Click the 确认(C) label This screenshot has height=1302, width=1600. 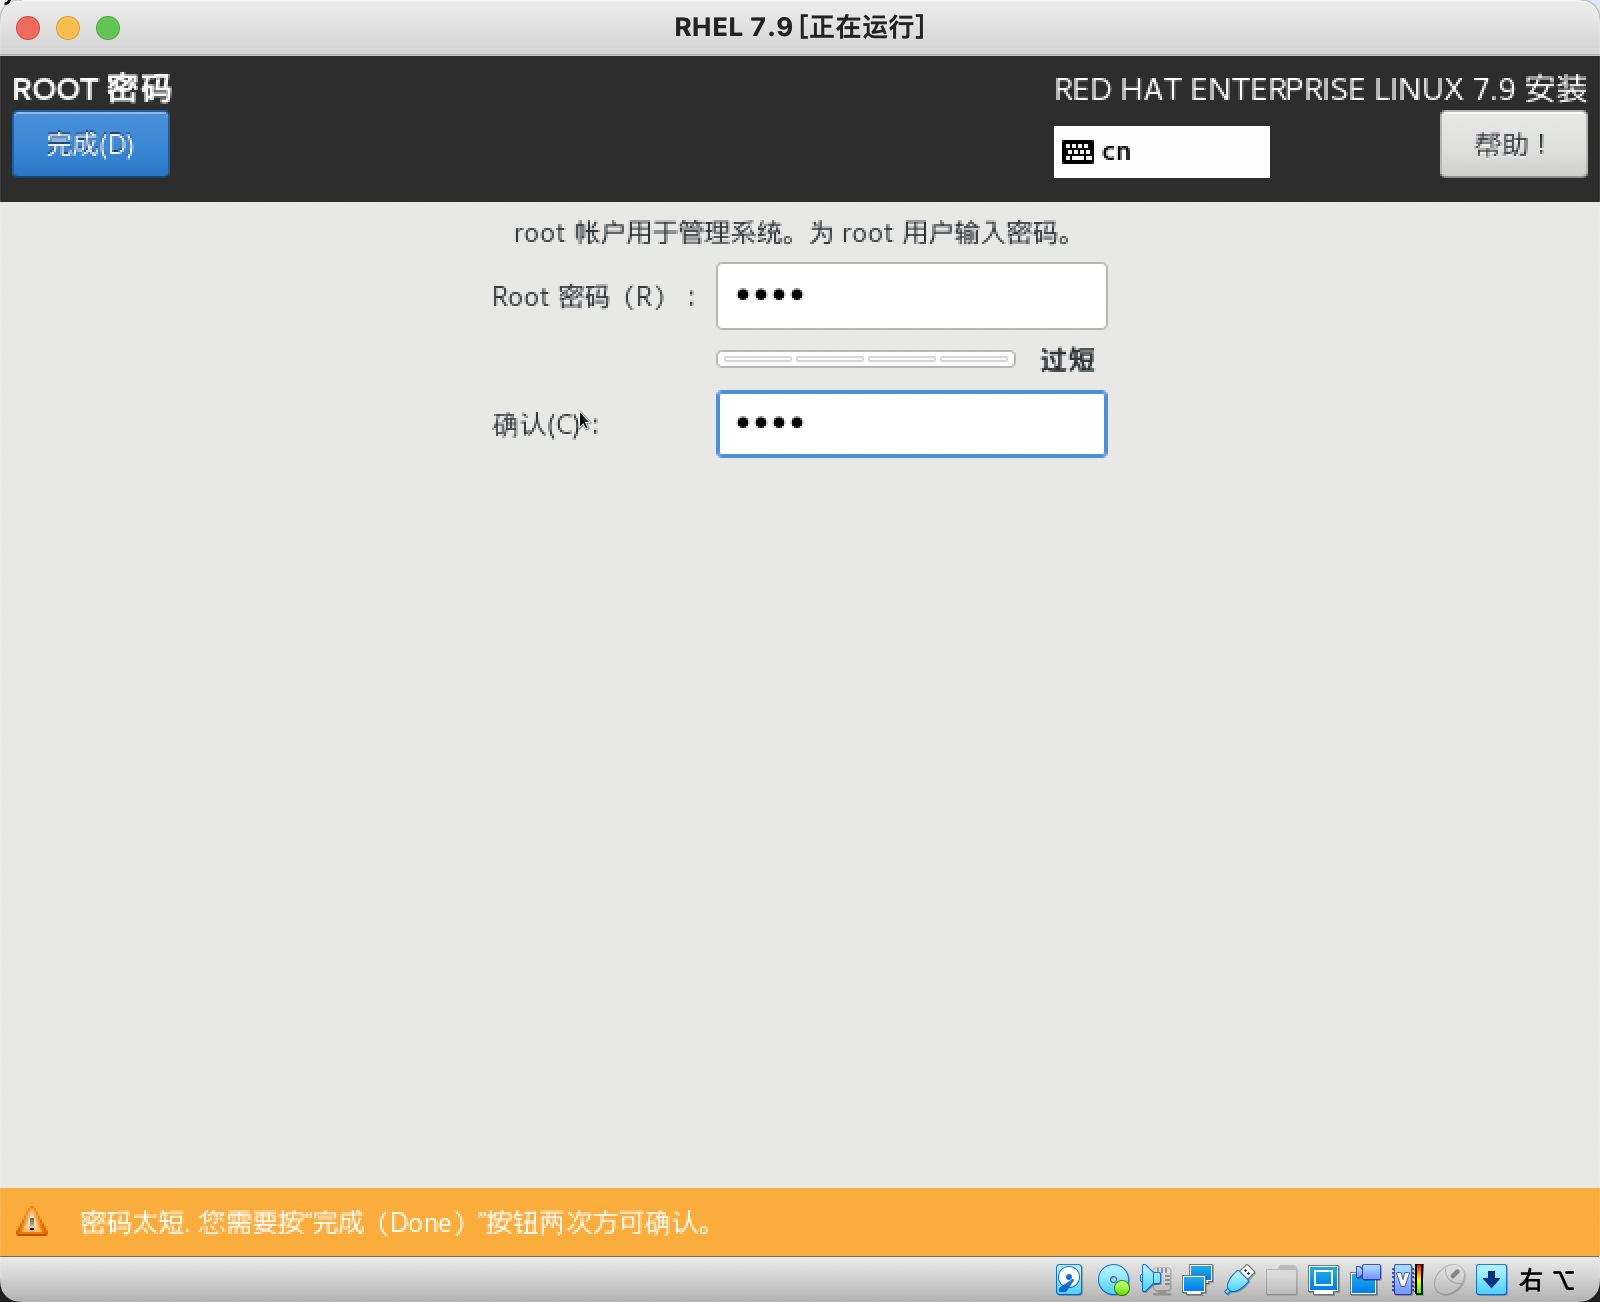[x=545, y=425]
